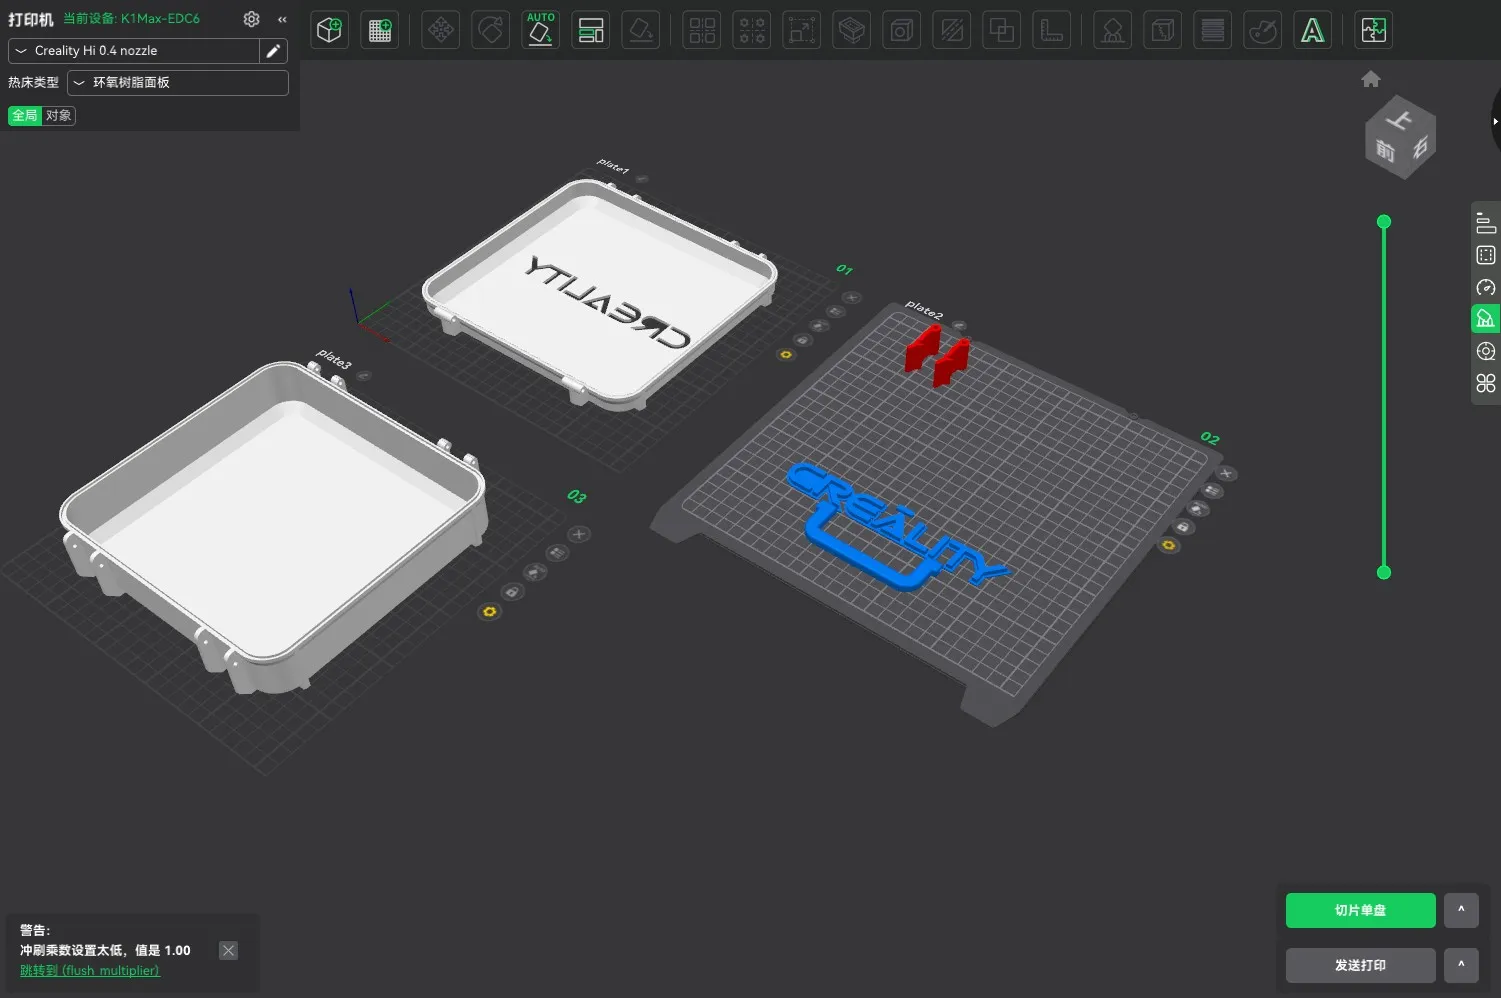1501x998 pixels.
Task: Click the bottom handle of green layer slider
Action: [1384, 572]
